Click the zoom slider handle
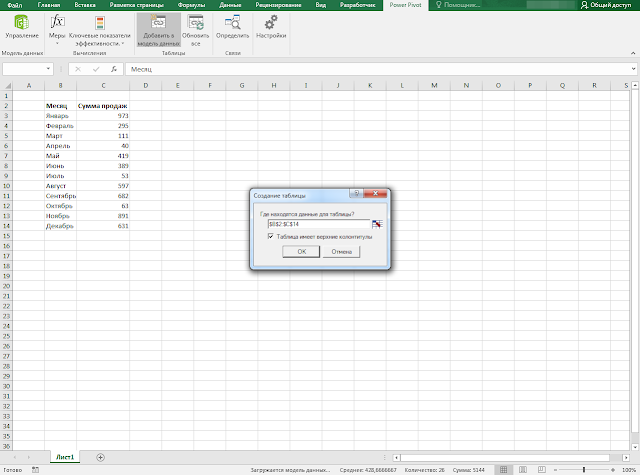This screenshot has height=475, width=640. pyautogui.click(x=584, y=470)
